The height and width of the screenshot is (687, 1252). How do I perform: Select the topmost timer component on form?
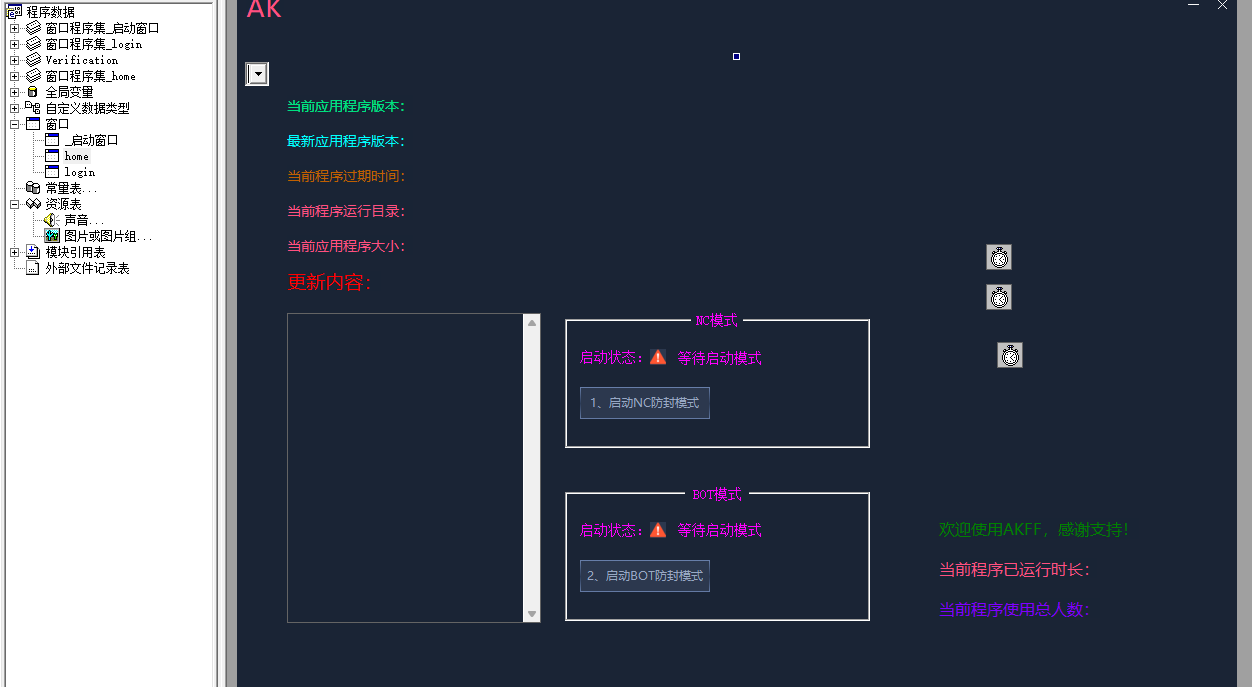pyautogui.click(x=999, y=258)
